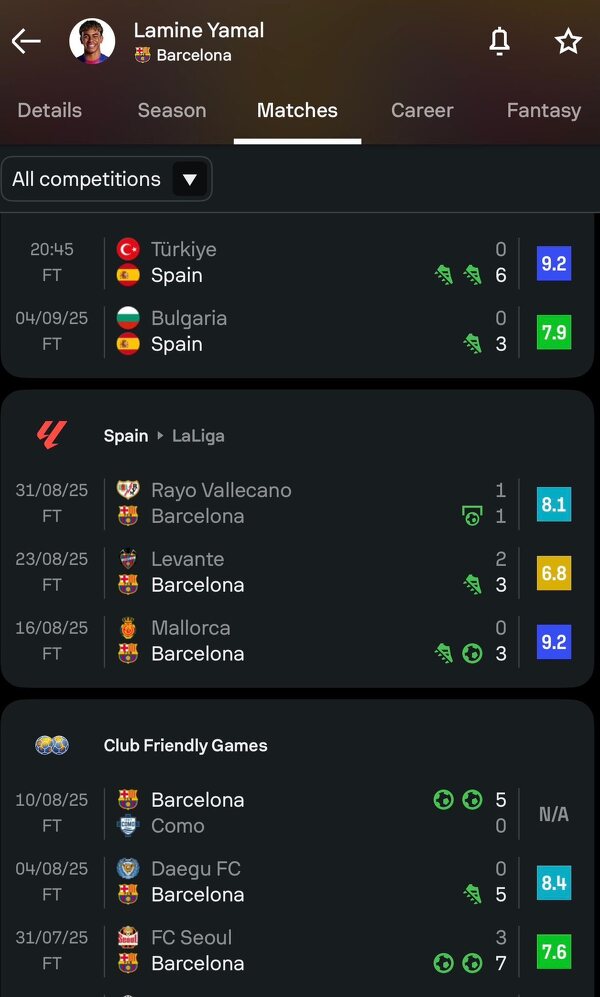The image size is (600, 997).
Task: Click the 9.2 rating badge for Türkiye match
Action: point(553,263)
